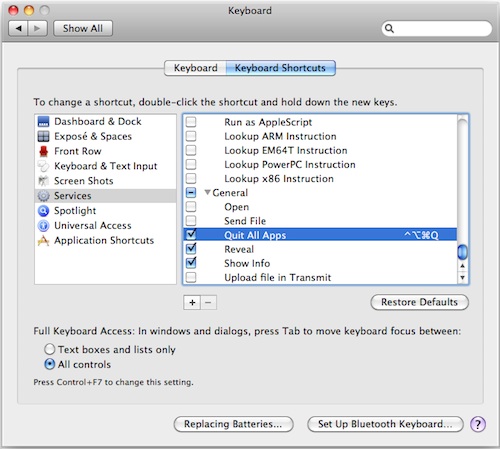Go back with the left arrow button
Image resolution: width=500 pixels, height=449 pixels.
coord(19,29)
